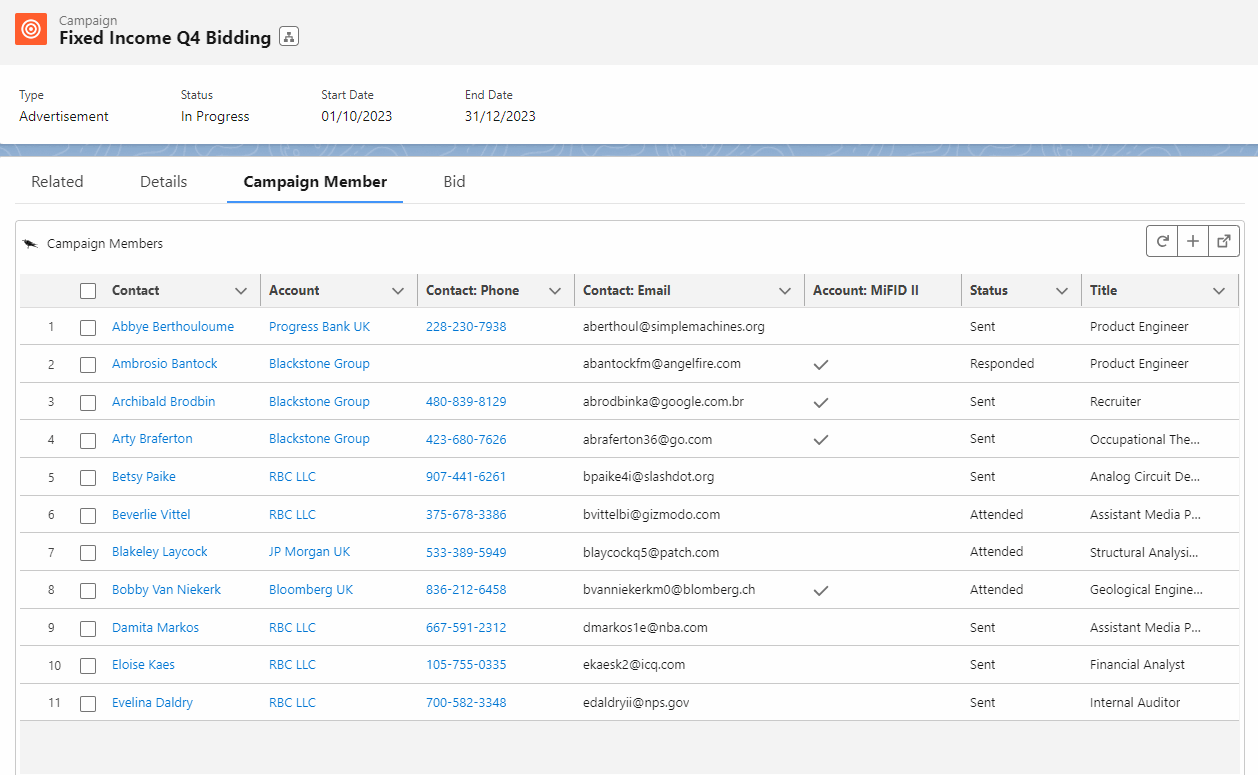Click the Recruiter title cell

1115,401
